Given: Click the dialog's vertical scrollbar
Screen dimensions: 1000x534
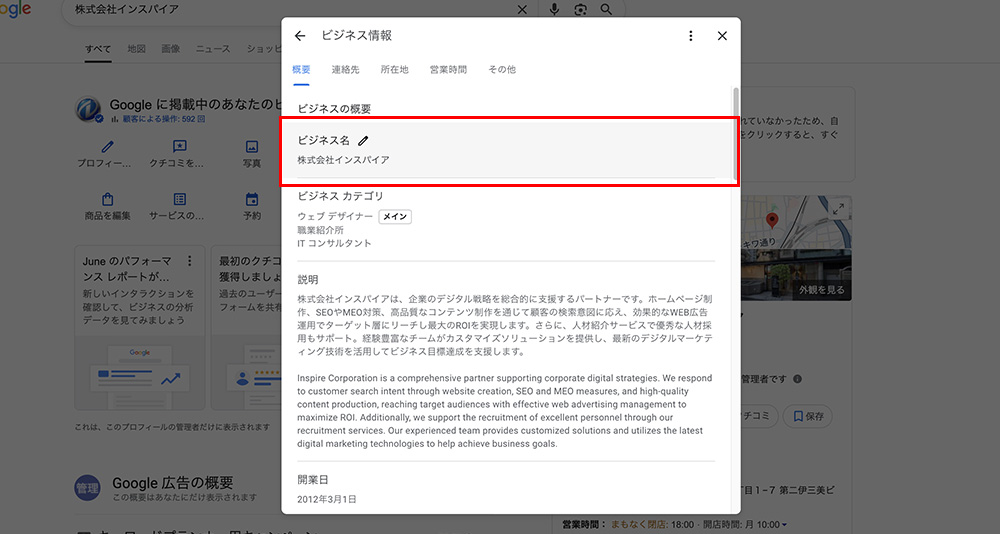Looking at the screenshot, I should (x=736, y=134).
